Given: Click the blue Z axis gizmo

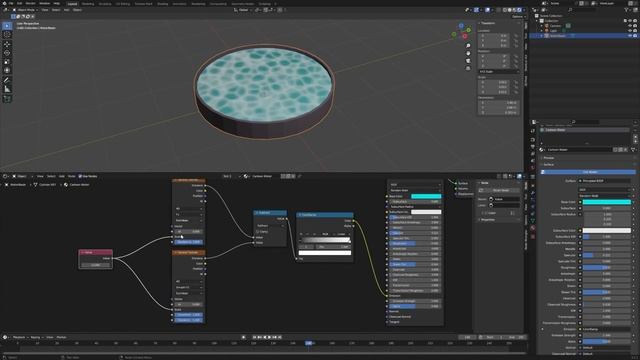Looking at the screenshot, I should [461, 26].
